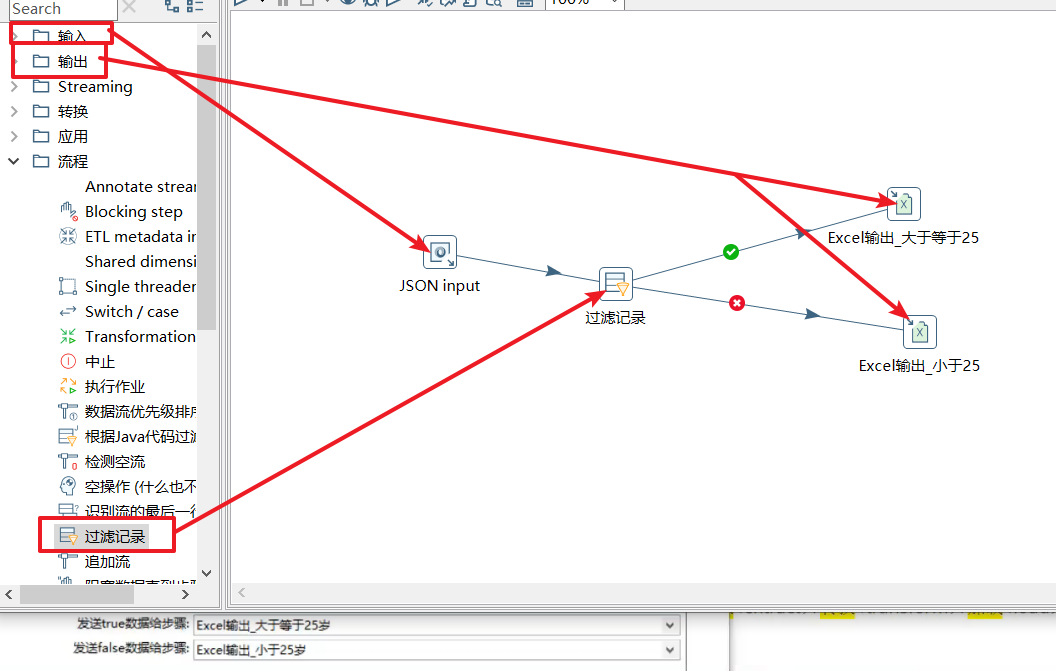Select the 追加流 step icon
The height and width of the screenshot is (671, 1056).
coord(68,561)
